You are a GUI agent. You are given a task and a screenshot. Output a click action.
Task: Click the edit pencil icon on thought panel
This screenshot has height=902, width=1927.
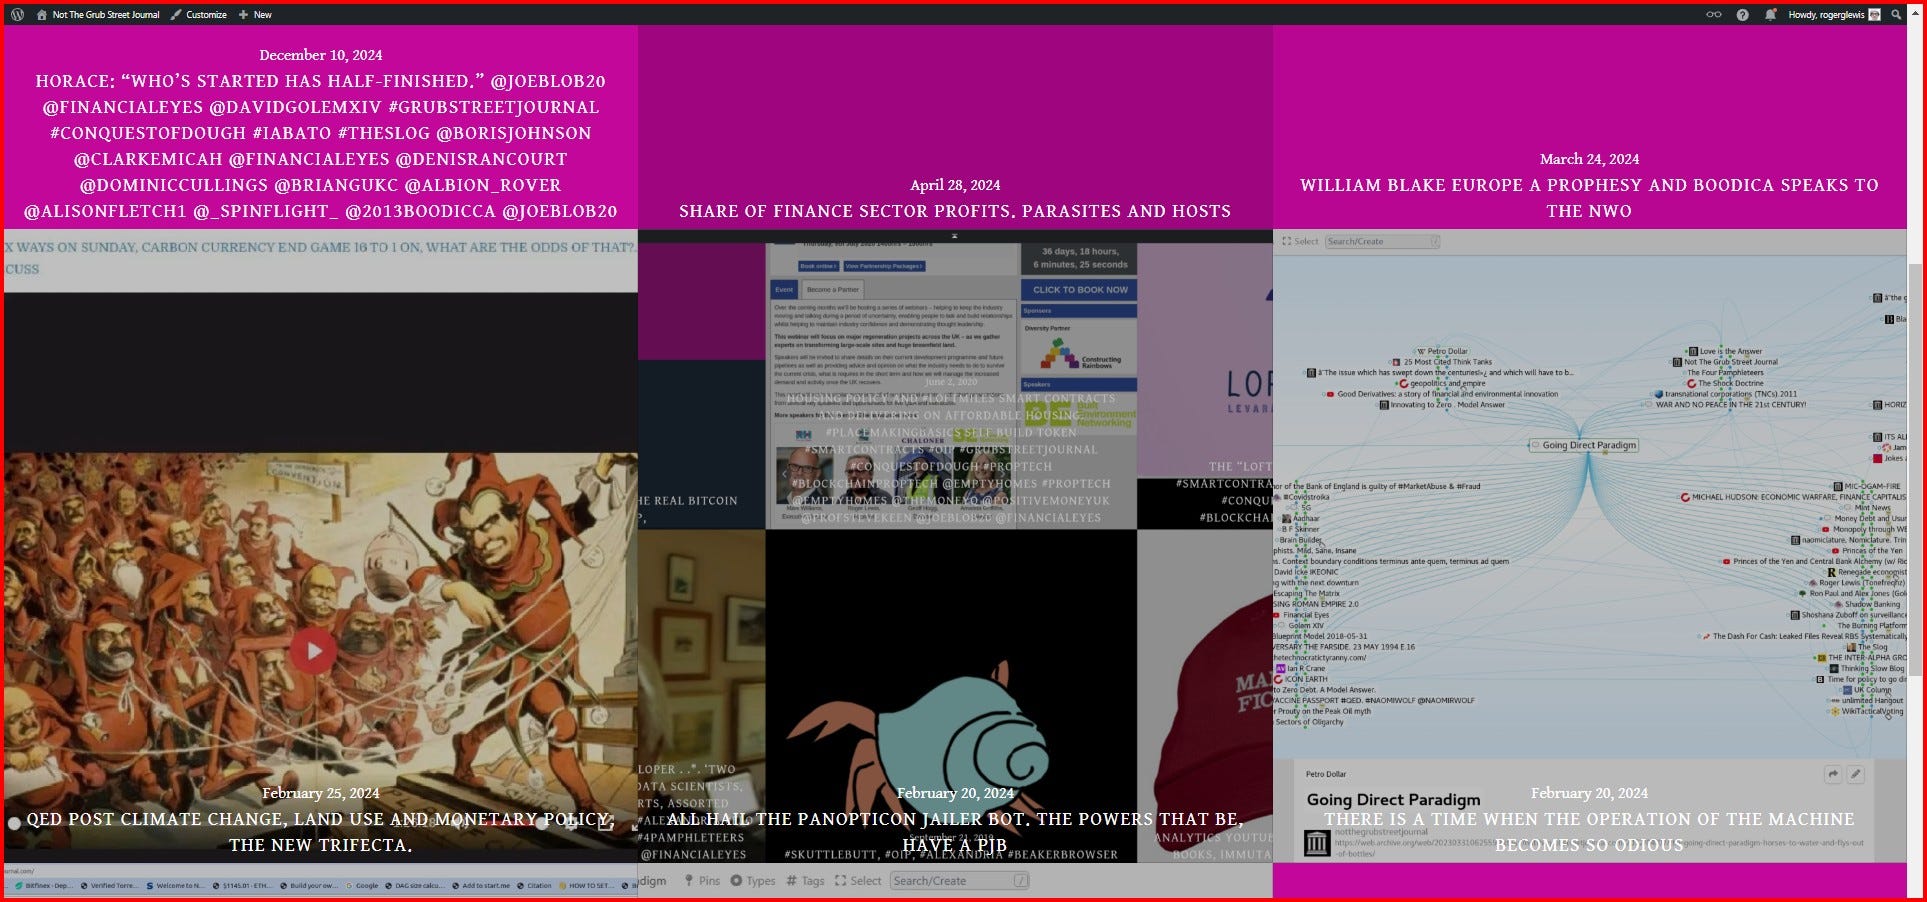point(1855,774)
